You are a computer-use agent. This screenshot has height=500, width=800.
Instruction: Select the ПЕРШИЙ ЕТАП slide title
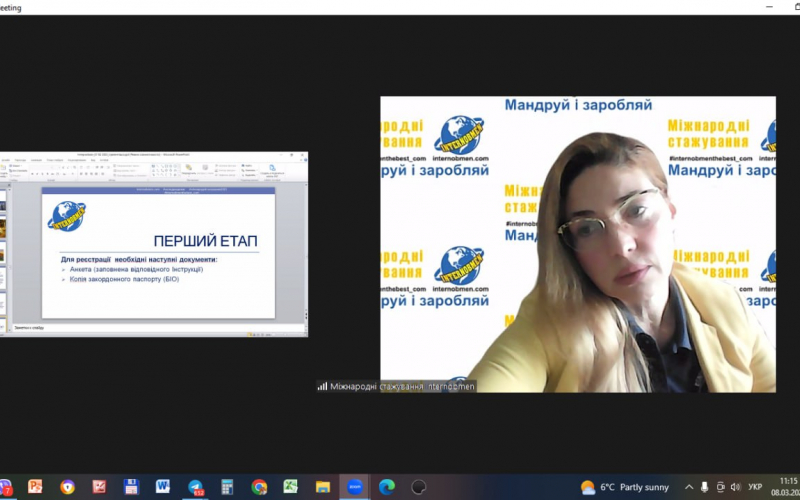(206, 241)
